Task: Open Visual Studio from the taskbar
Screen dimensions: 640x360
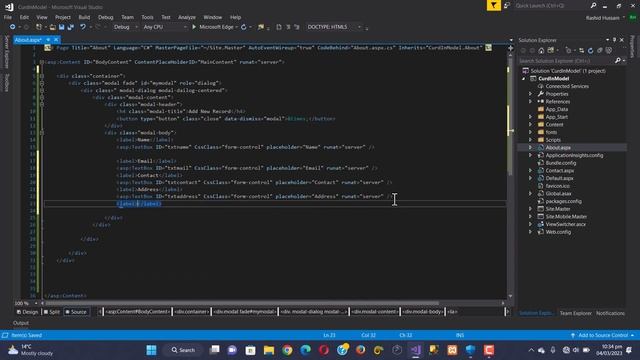Action: (416, 350)
